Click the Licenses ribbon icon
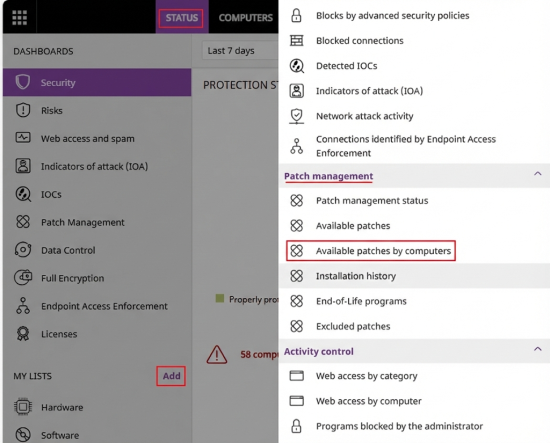 [x=23, y=334]
